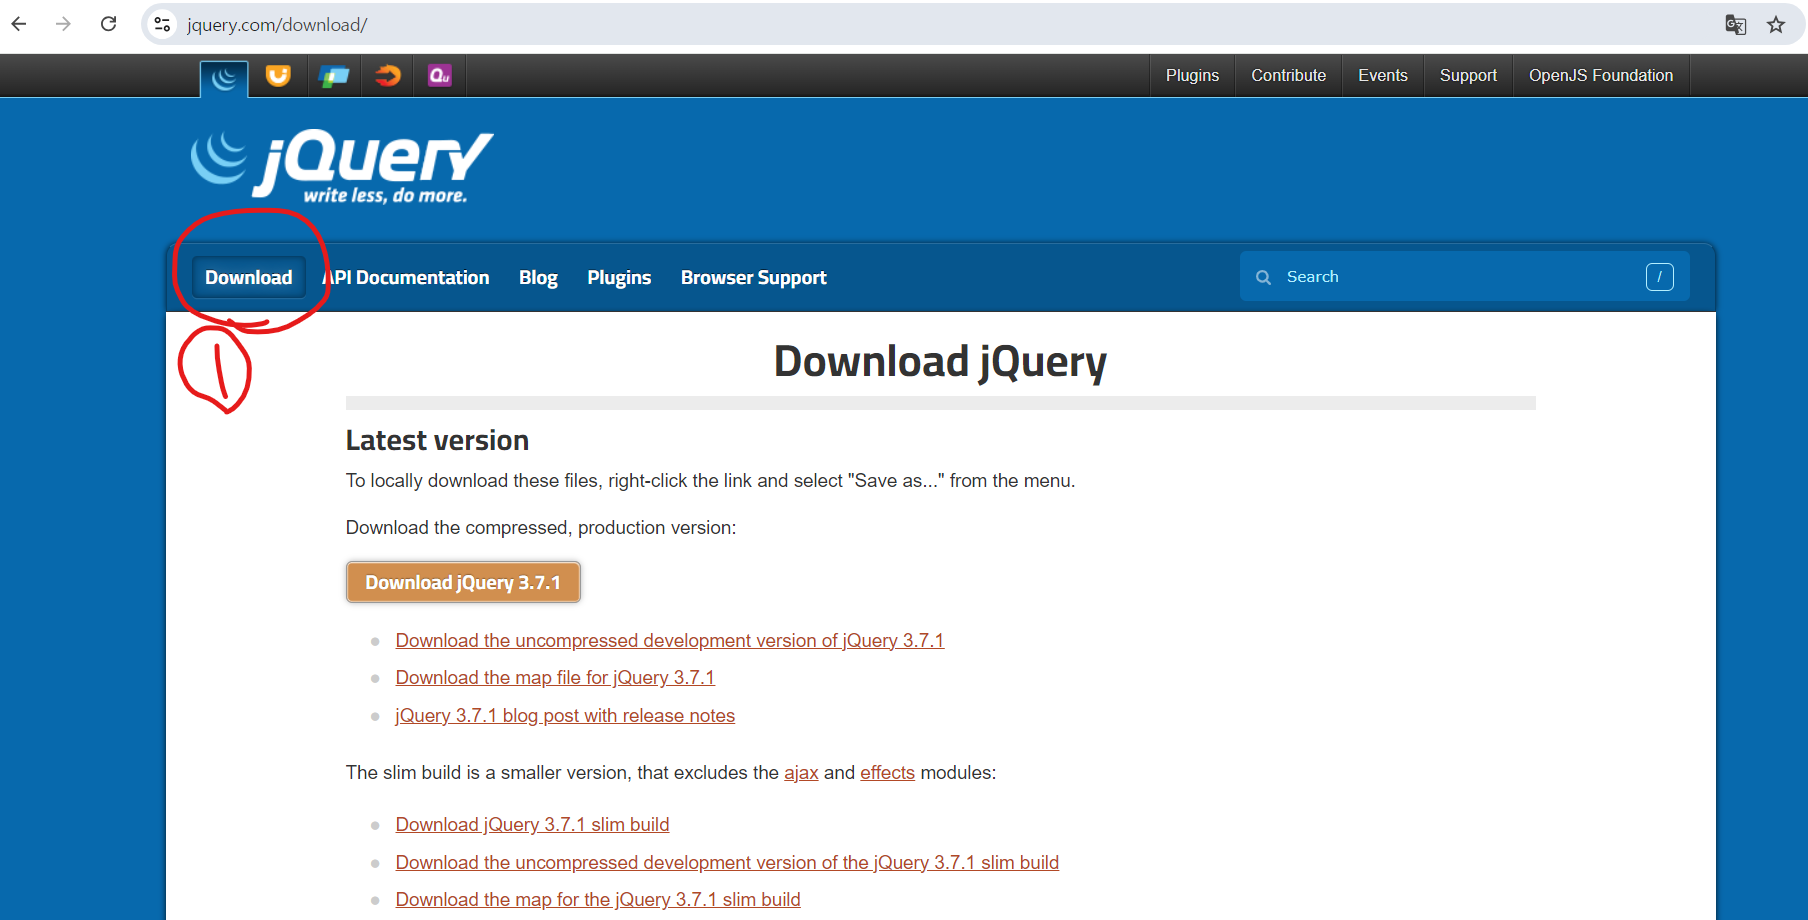
Task: Download jQuery 3.7.1 slim build
Action: point(532,824)
